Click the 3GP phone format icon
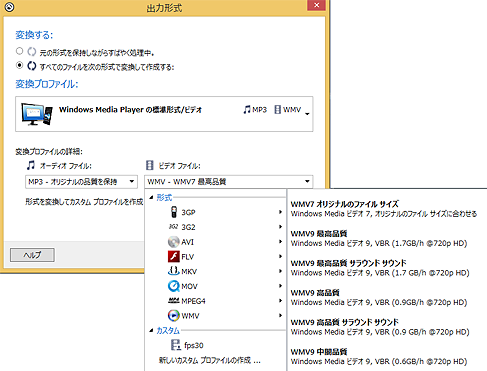This screenshot has height=371, width=487. click(174, 212)
